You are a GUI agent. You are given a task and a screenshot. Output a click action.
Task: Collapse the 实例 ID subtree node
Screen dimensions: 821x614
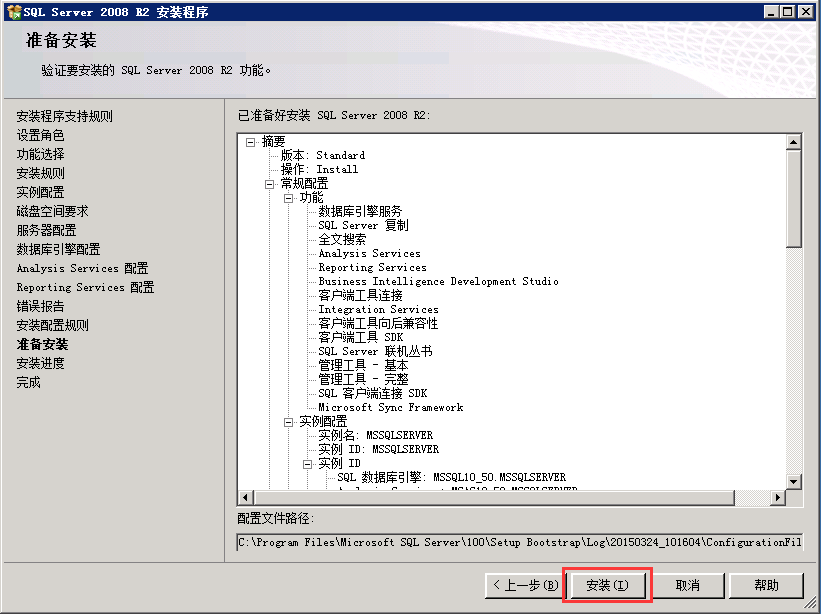pos(307,464)
